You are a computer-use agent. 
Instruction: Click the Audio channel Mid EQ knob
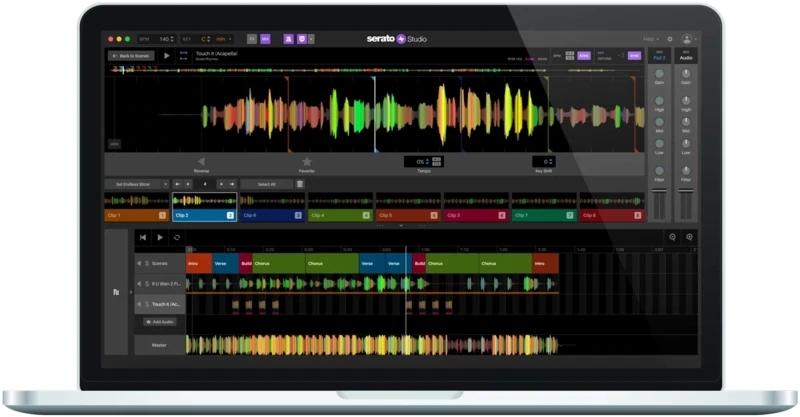click(686, 122)
